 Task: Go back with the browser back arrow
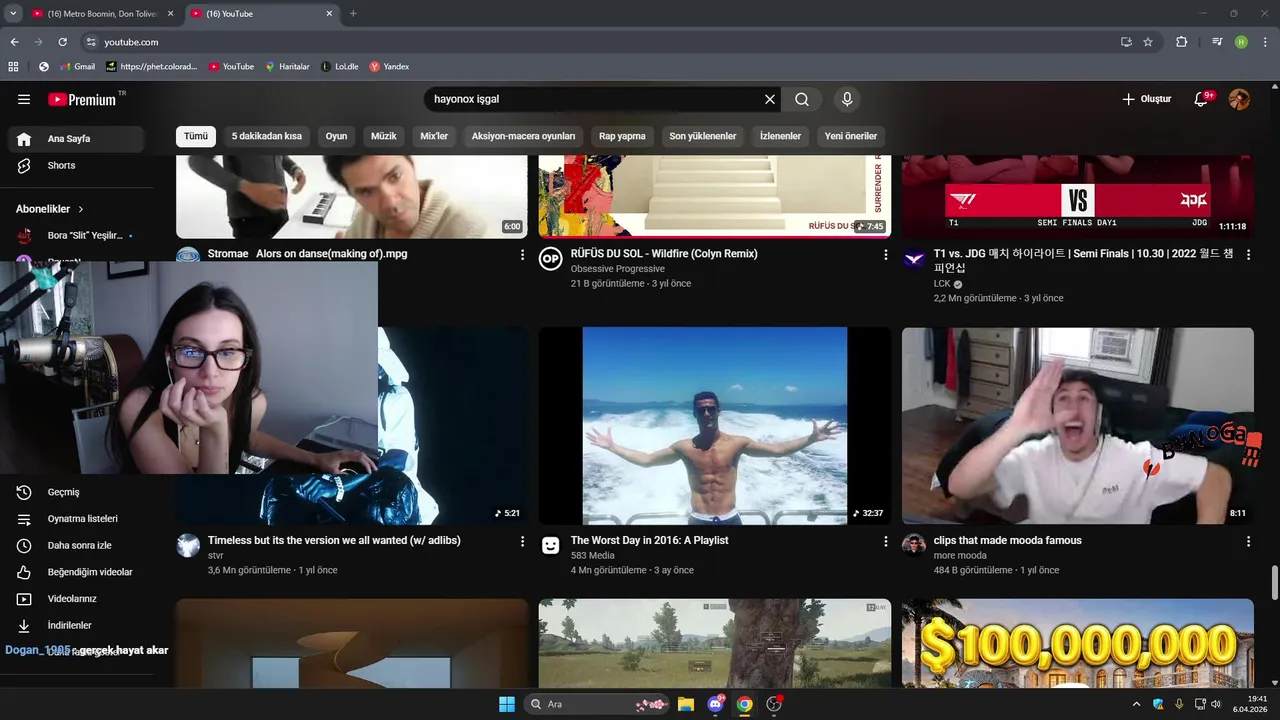14,42
